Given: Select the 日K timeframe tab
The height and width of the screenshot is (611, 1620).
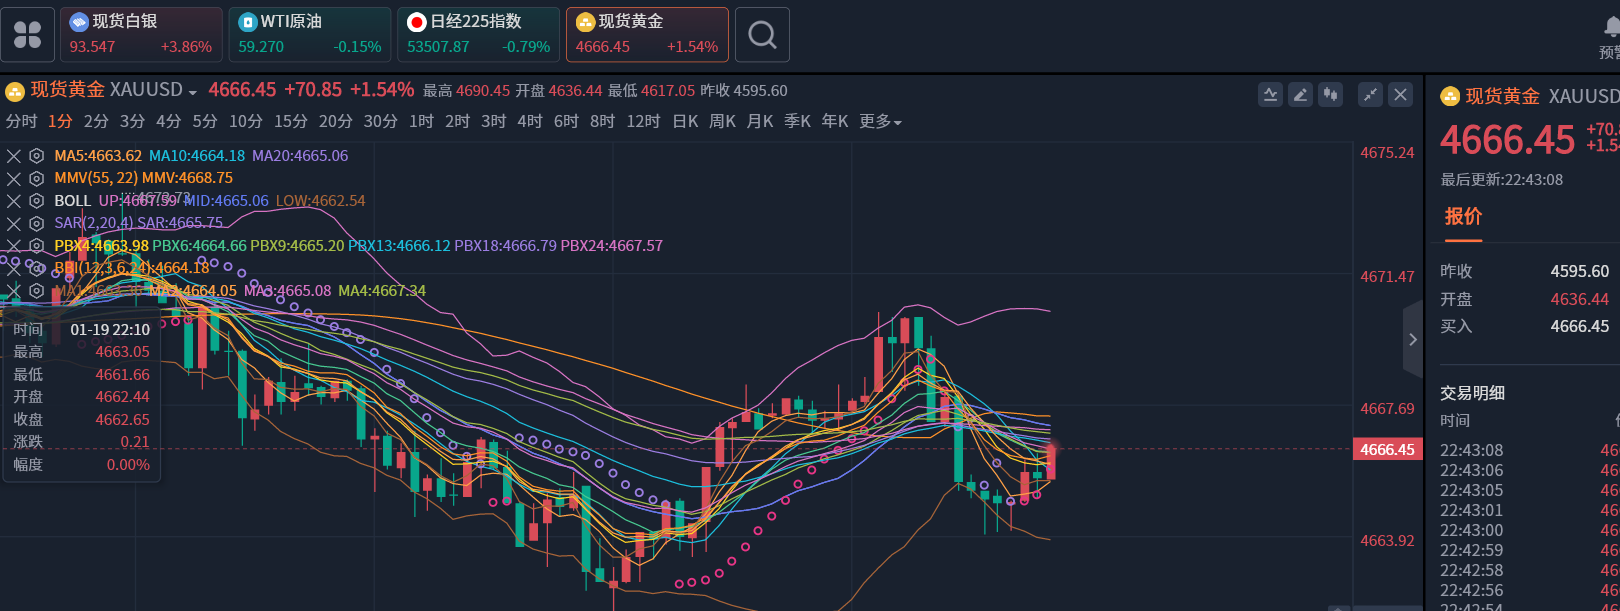Looking at the screenshot, I should point(685,122).
